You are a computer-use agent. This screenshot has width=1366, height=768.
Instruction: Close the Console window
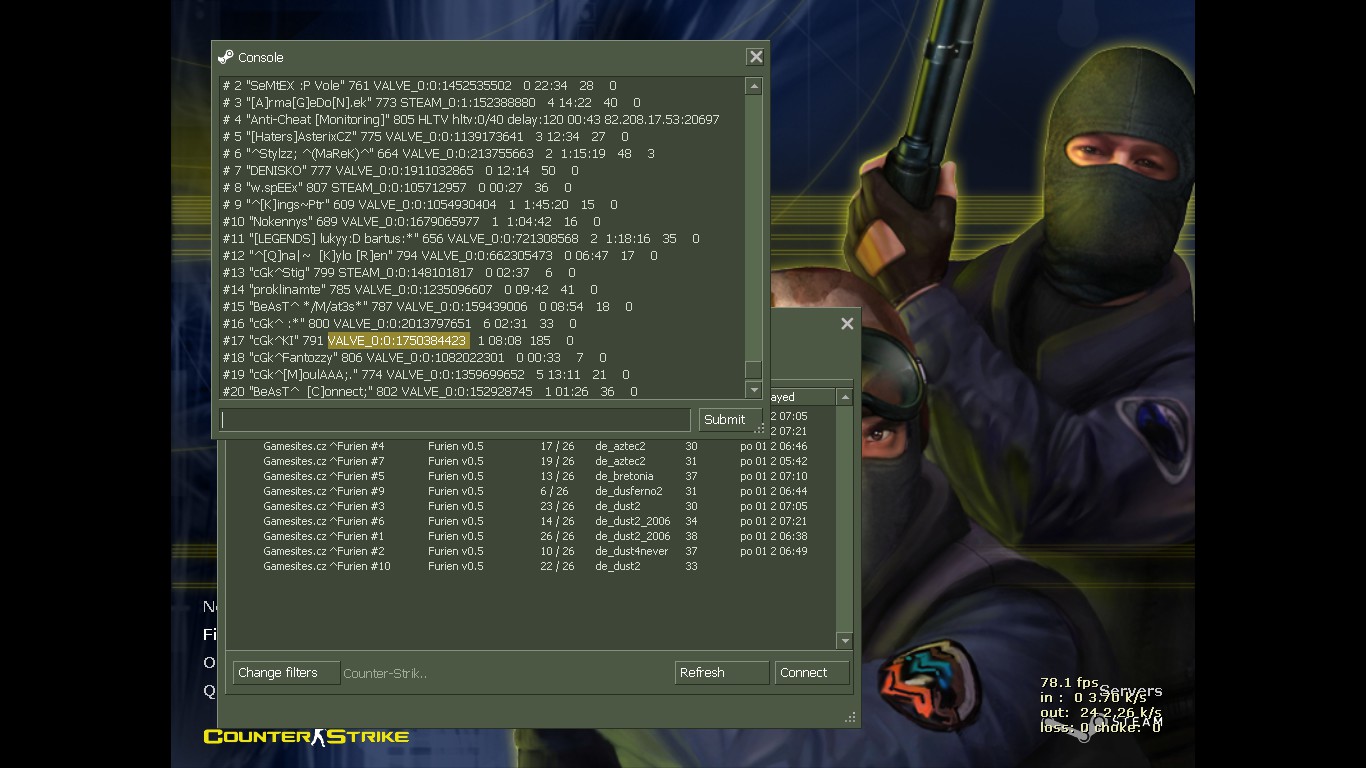pyautogui.click(x=756, y=57)
